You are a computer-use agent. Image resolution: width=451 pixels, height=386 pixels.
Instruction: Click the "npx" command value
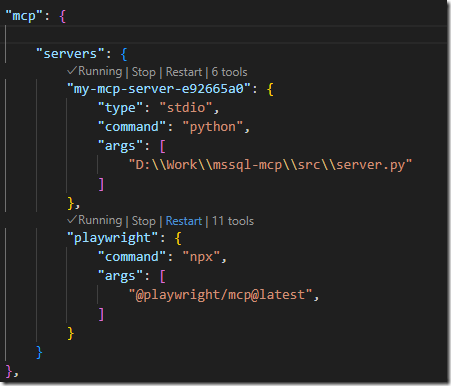tap(201, 257)
